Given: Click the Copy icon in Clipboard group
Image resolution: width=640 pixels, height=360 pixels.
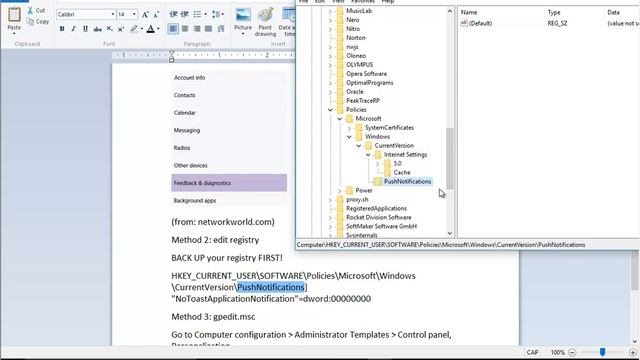Looking at the screenshot, I should click(30, 22).
